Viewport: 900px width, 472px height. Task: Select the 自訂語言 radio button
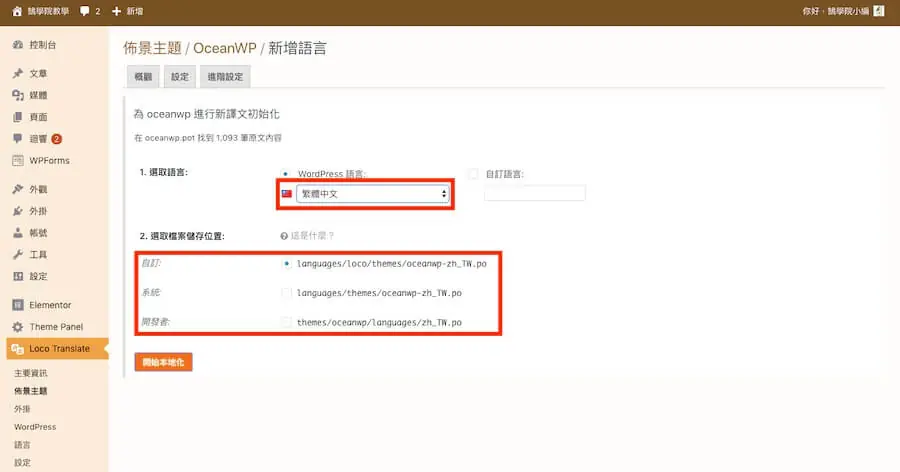click(473, 174)
